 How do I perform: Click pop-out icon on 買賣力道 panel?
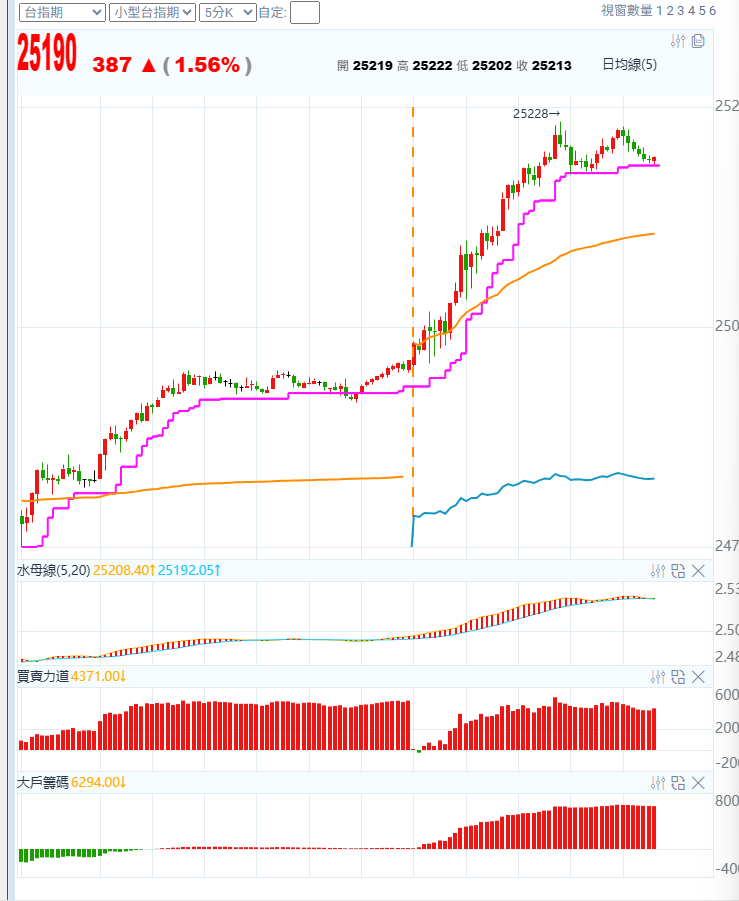click(x=678, y=677)
